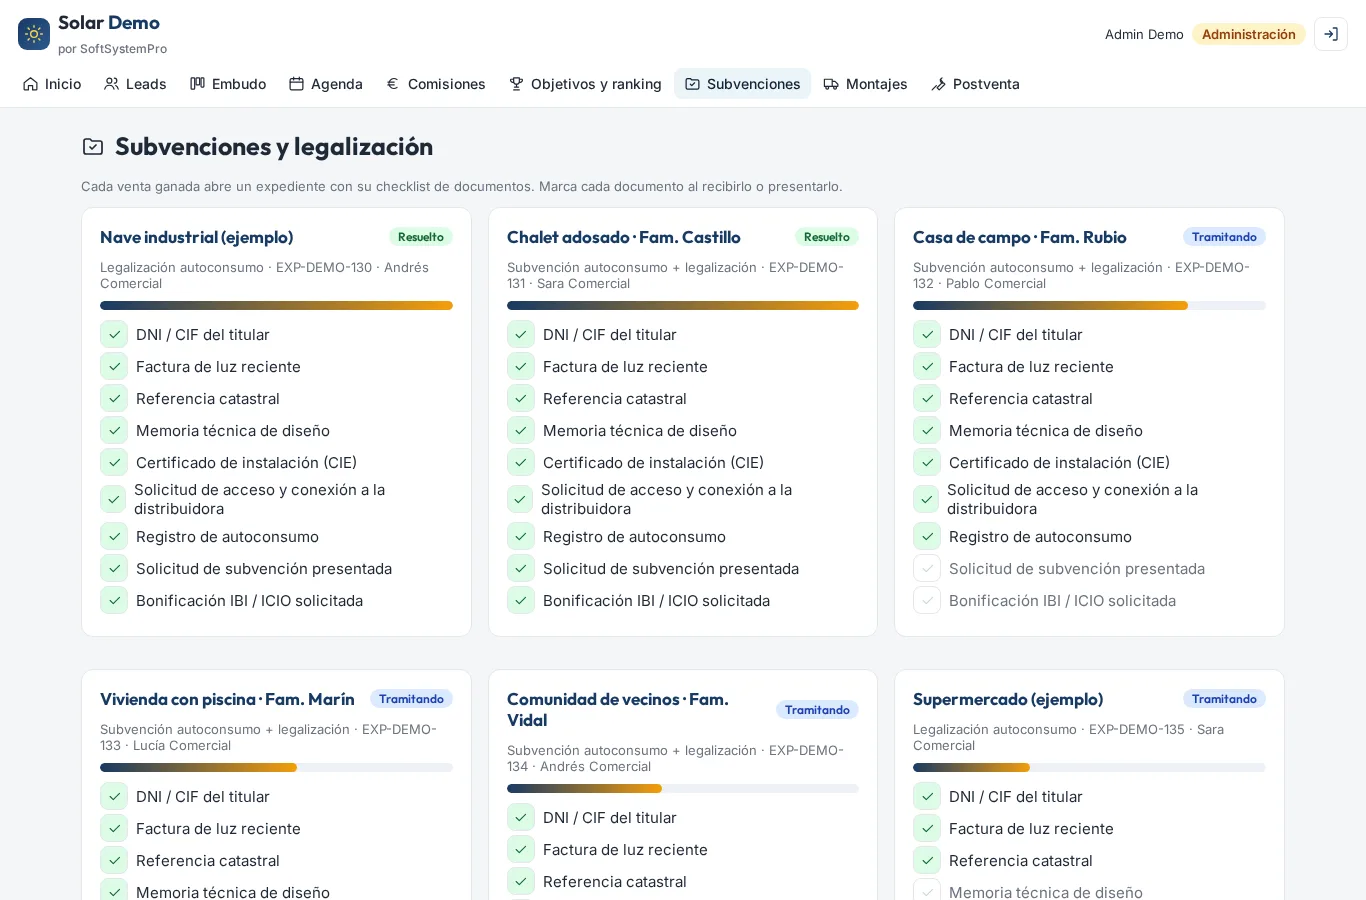Go to Inicio via the house icon

[x=52, y=84]
